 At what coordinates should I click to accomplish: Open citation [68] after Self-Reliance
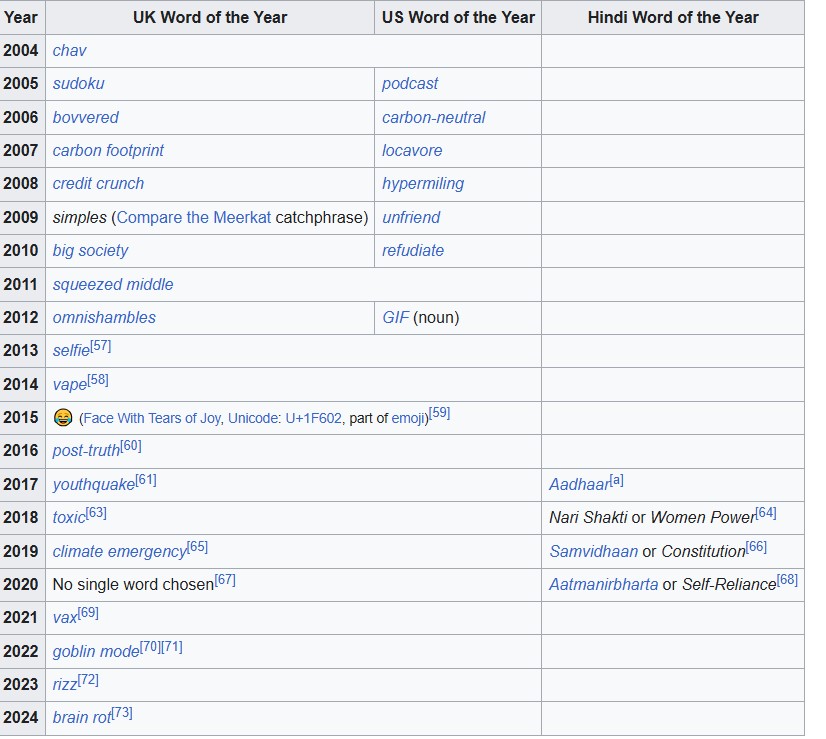[x=787, y=580]
